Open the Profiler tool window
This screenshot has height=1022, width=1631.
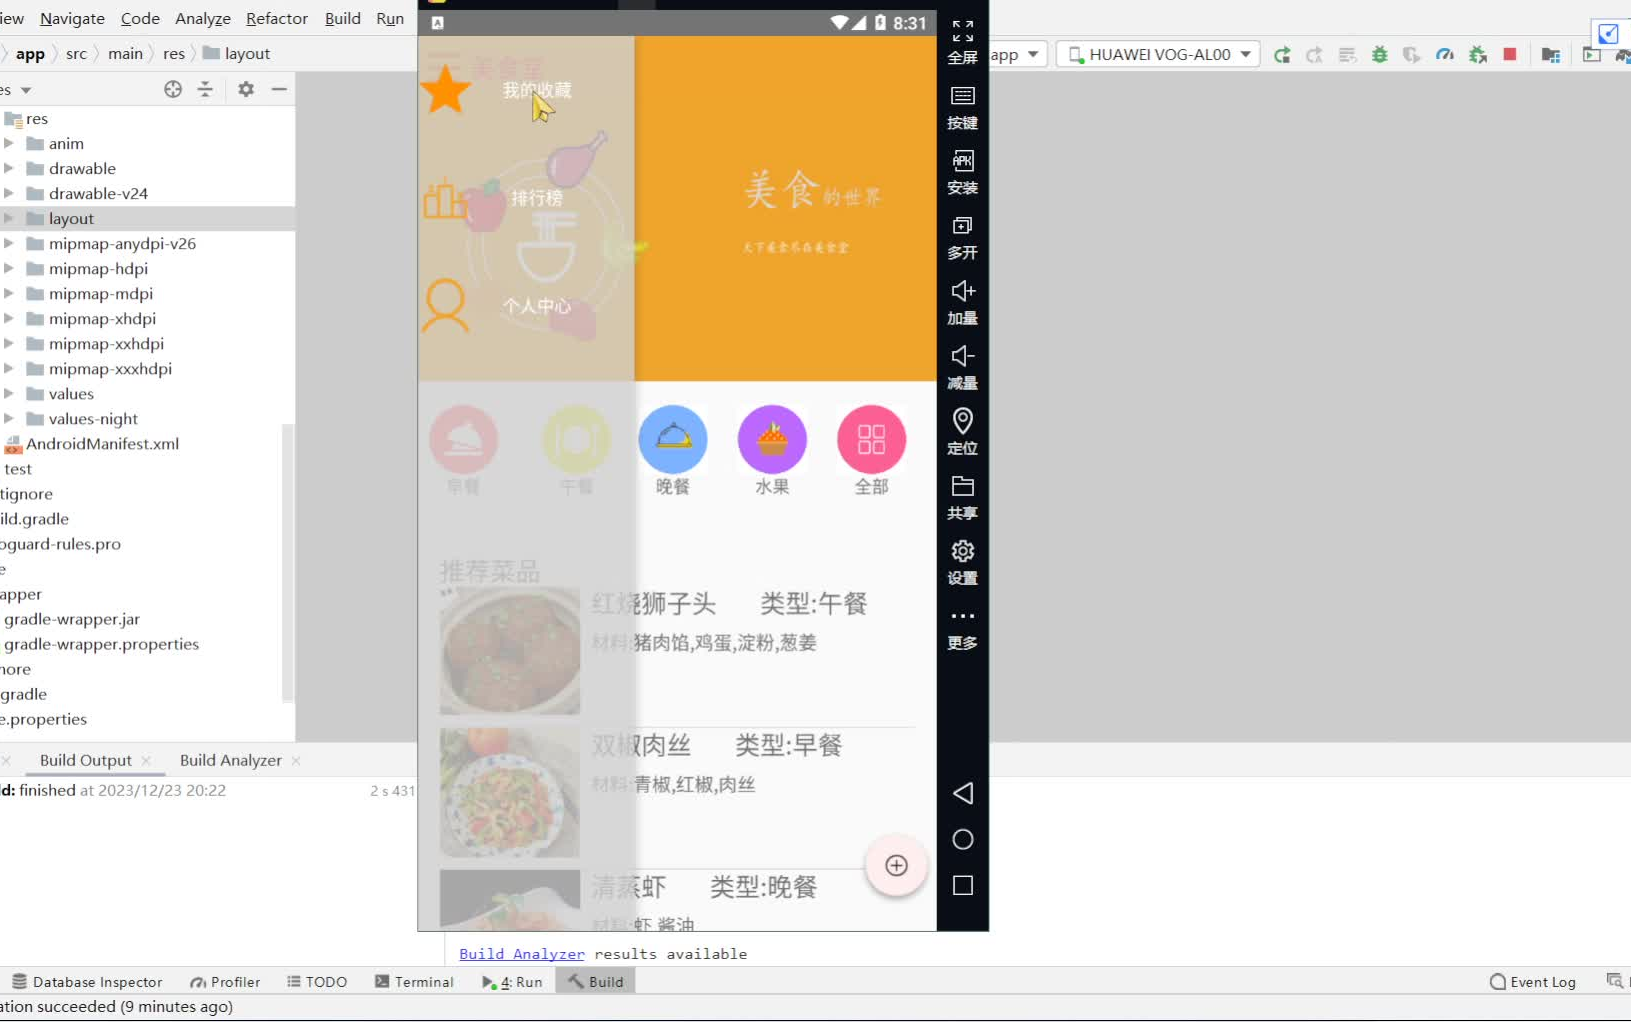pos(225,982)
